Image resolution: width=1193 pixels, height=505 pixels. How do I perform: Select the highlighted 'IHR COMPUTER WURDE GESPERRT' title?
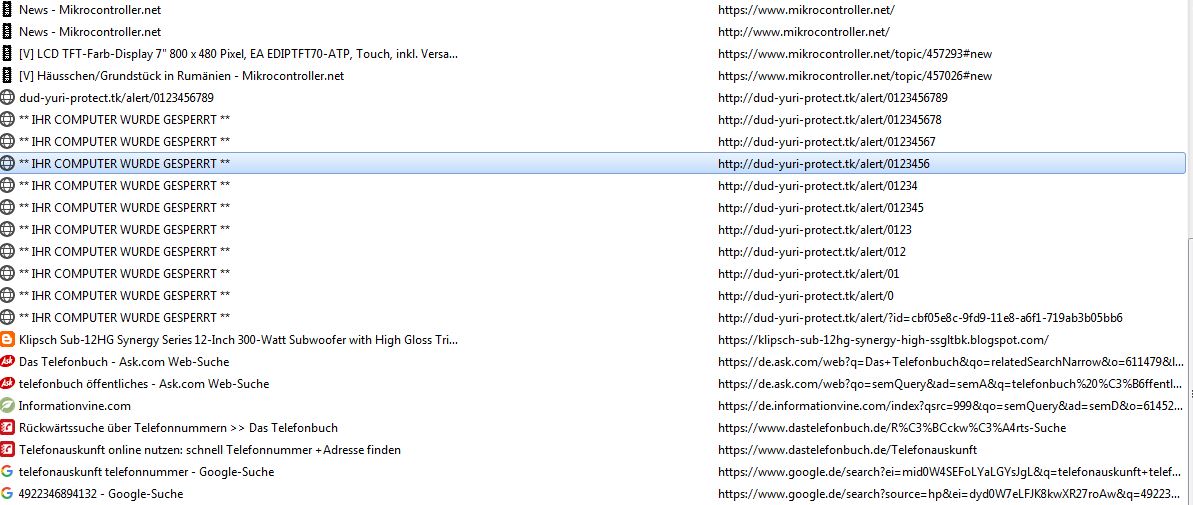(125, 164)
